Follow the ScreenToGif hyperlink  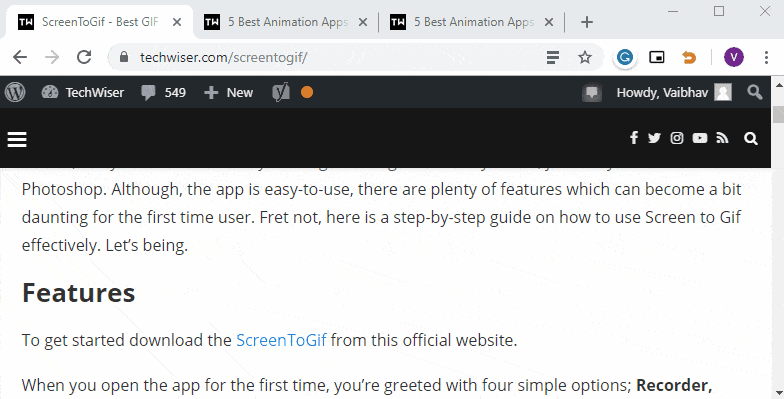click(x=281, y=340)
